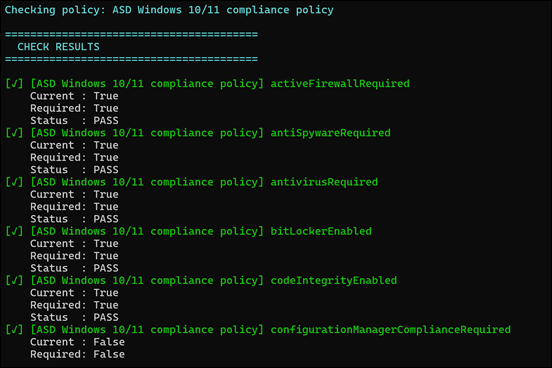
Task: Click the checkmark before bitLockerEnabled line
Action: [14, 232]
